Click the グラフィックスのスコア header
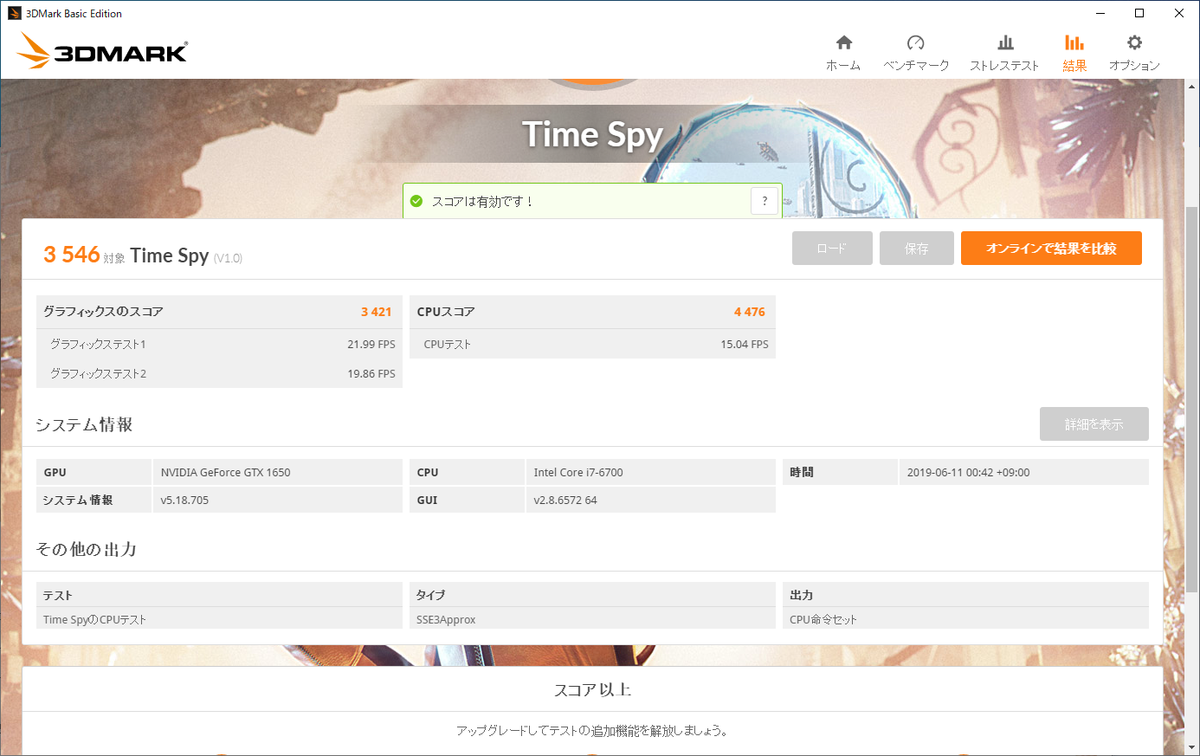This screenshot has height=756, width=1200. (103, 312)
